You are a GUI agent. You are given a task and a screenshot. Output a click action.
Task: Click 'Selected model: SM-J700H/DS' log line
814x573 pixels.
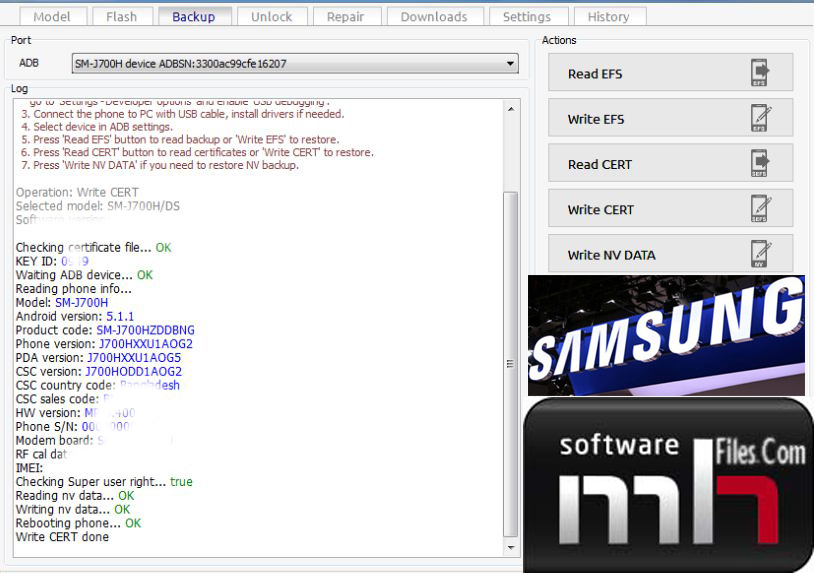click(98, 206)
